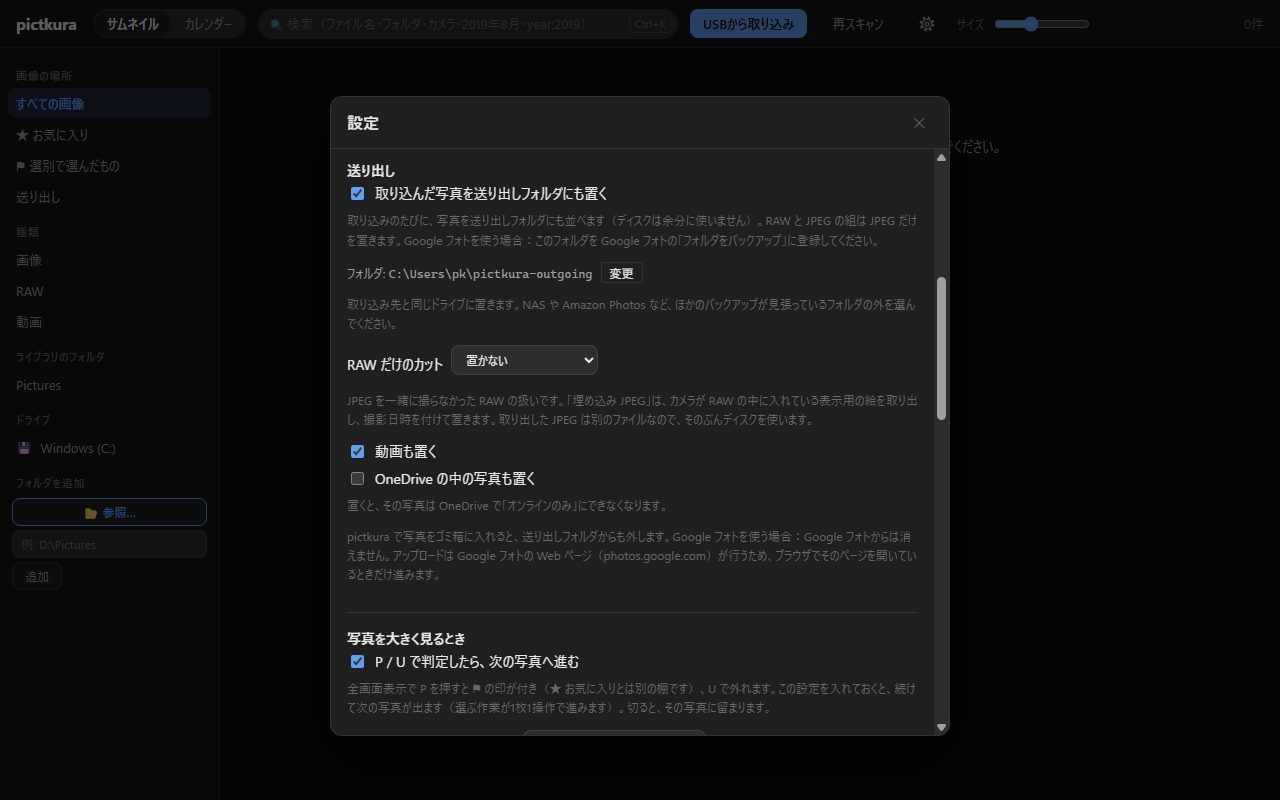The height and width of the screenshot is (800, 1280).
Task: Open 送り出し in the sidebar
Action: pos(109,197)
